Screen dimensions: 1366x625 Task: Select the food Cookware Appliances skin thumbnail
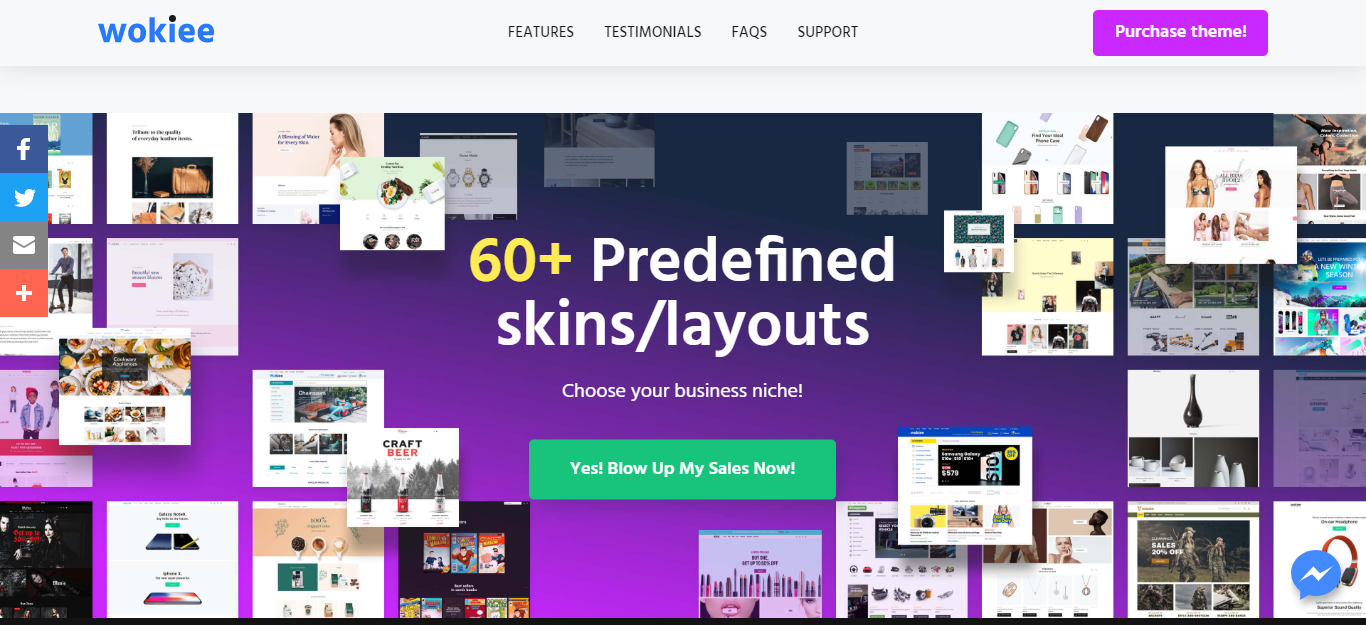click(125, 387)
